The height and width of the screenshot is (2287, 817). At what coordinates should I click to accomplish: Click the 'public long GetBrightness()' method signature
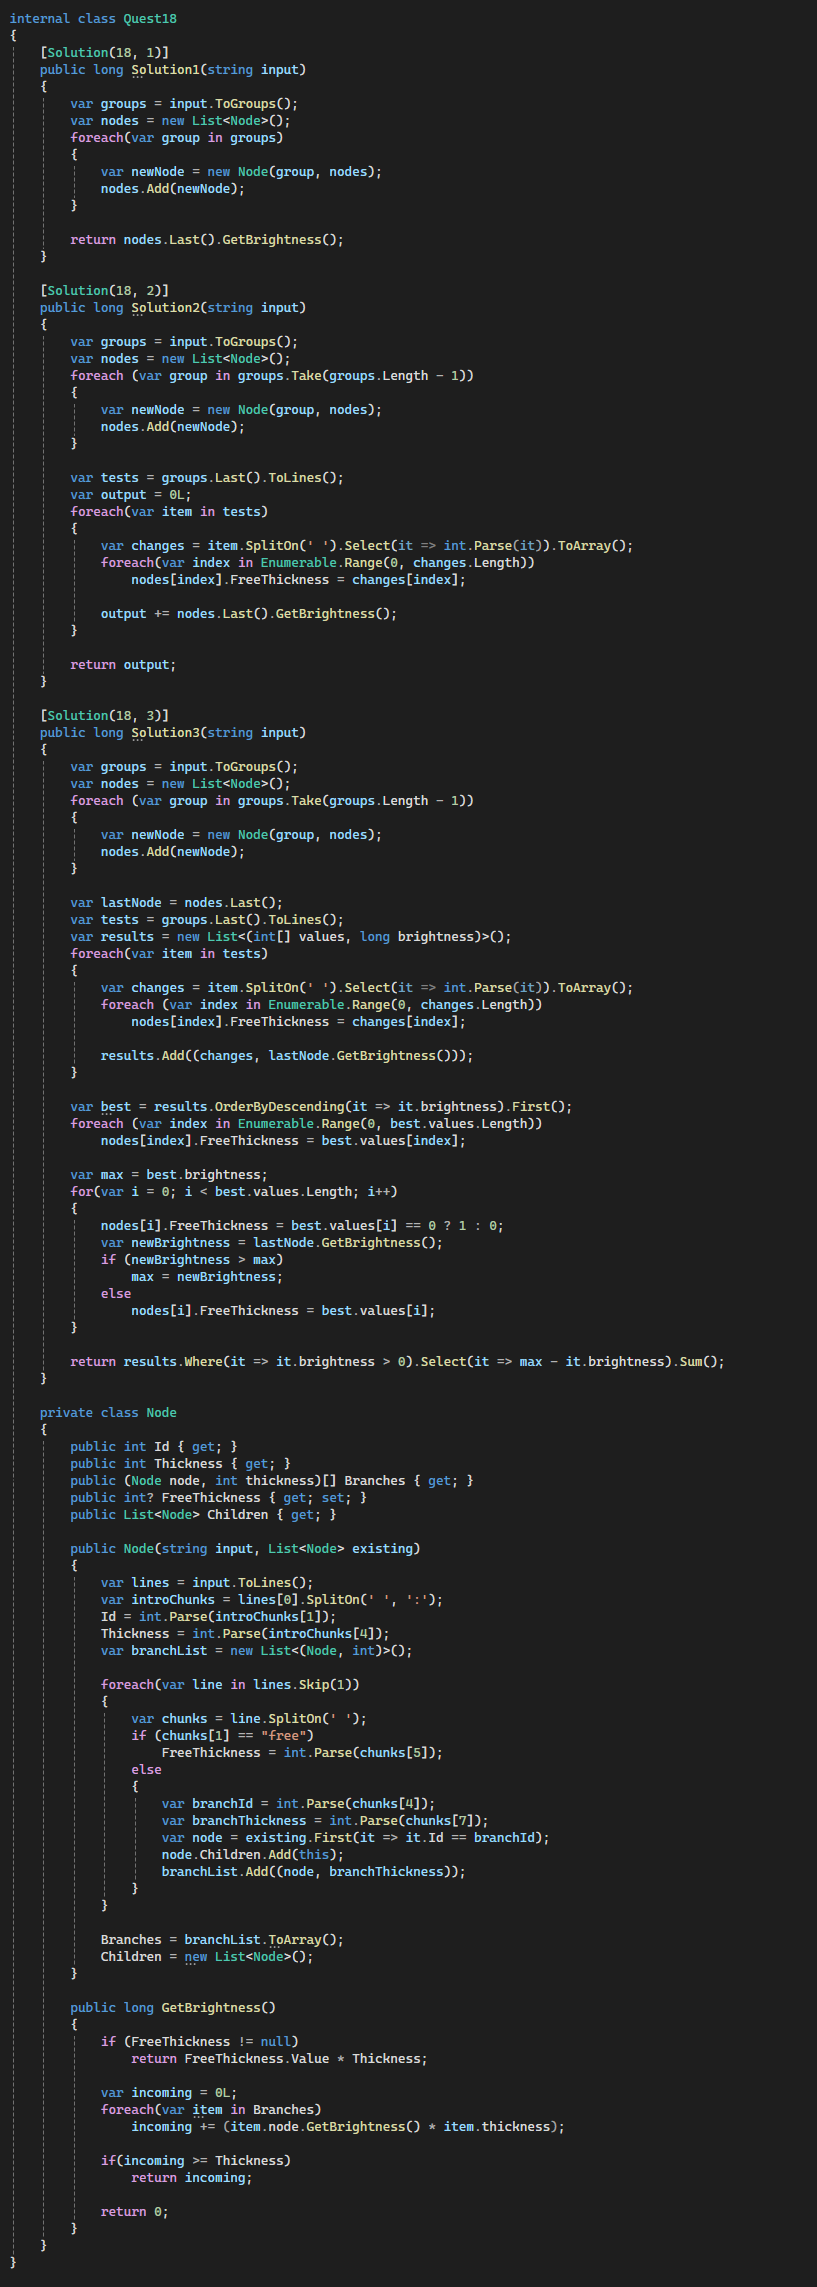point(173,2007)
